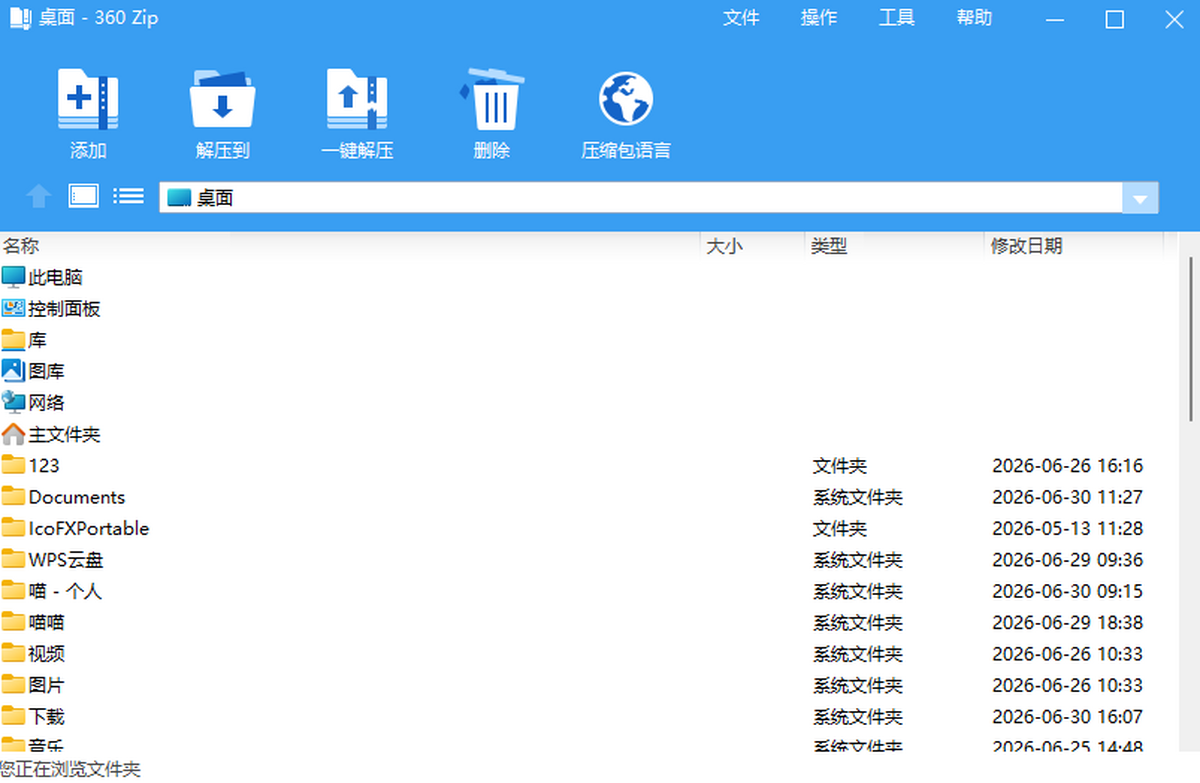Click the folder icon of 123

pyautogui.click(x=13, y=465)
